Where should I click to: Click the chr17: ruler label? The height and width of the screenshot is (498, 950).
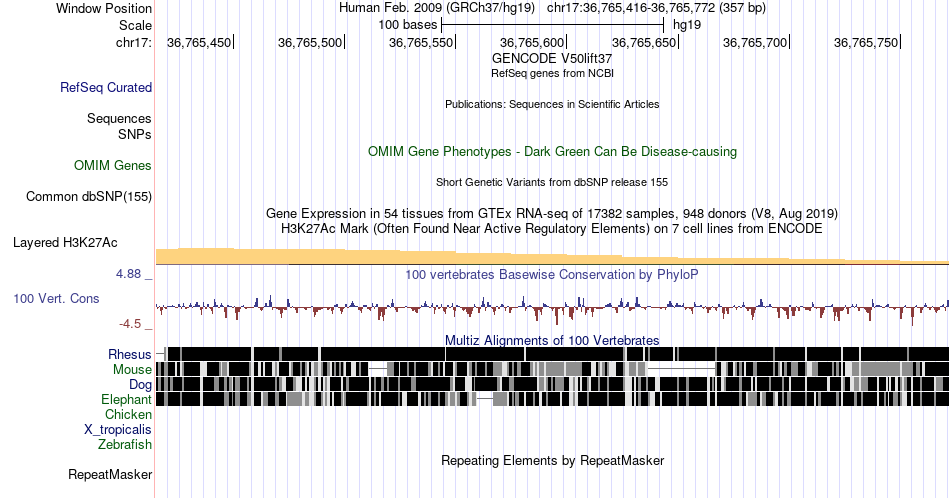[x=133, y=42]
